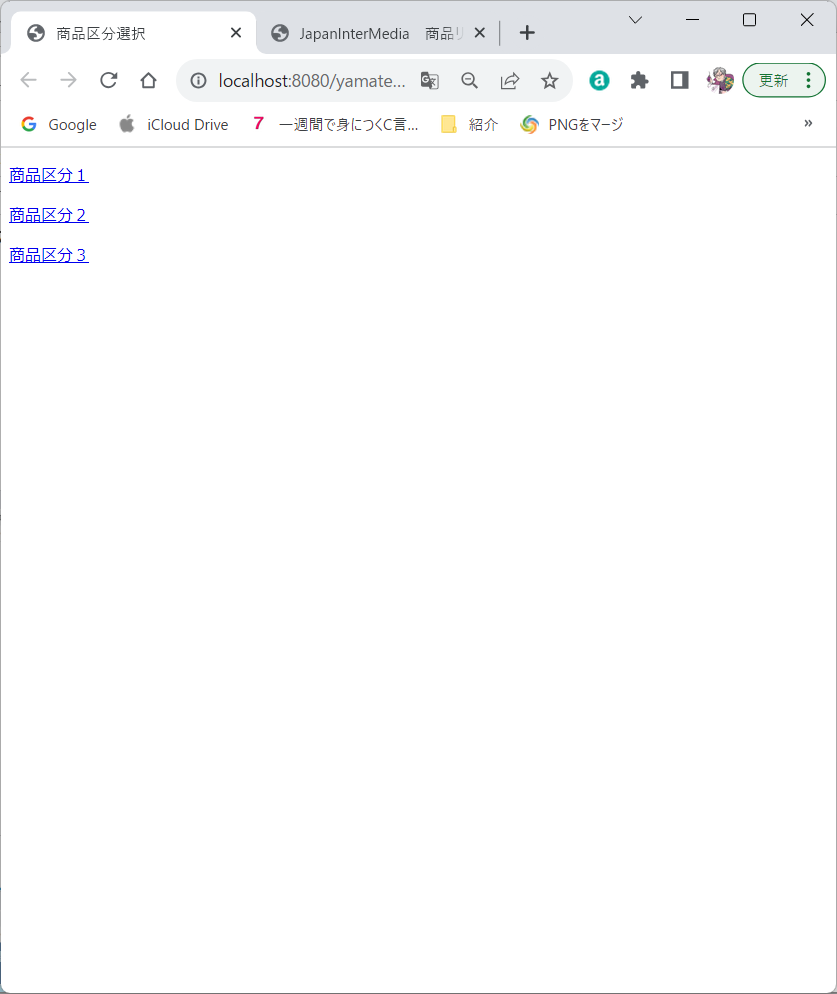Share this page
837x994 pixels.
point(510,81)
